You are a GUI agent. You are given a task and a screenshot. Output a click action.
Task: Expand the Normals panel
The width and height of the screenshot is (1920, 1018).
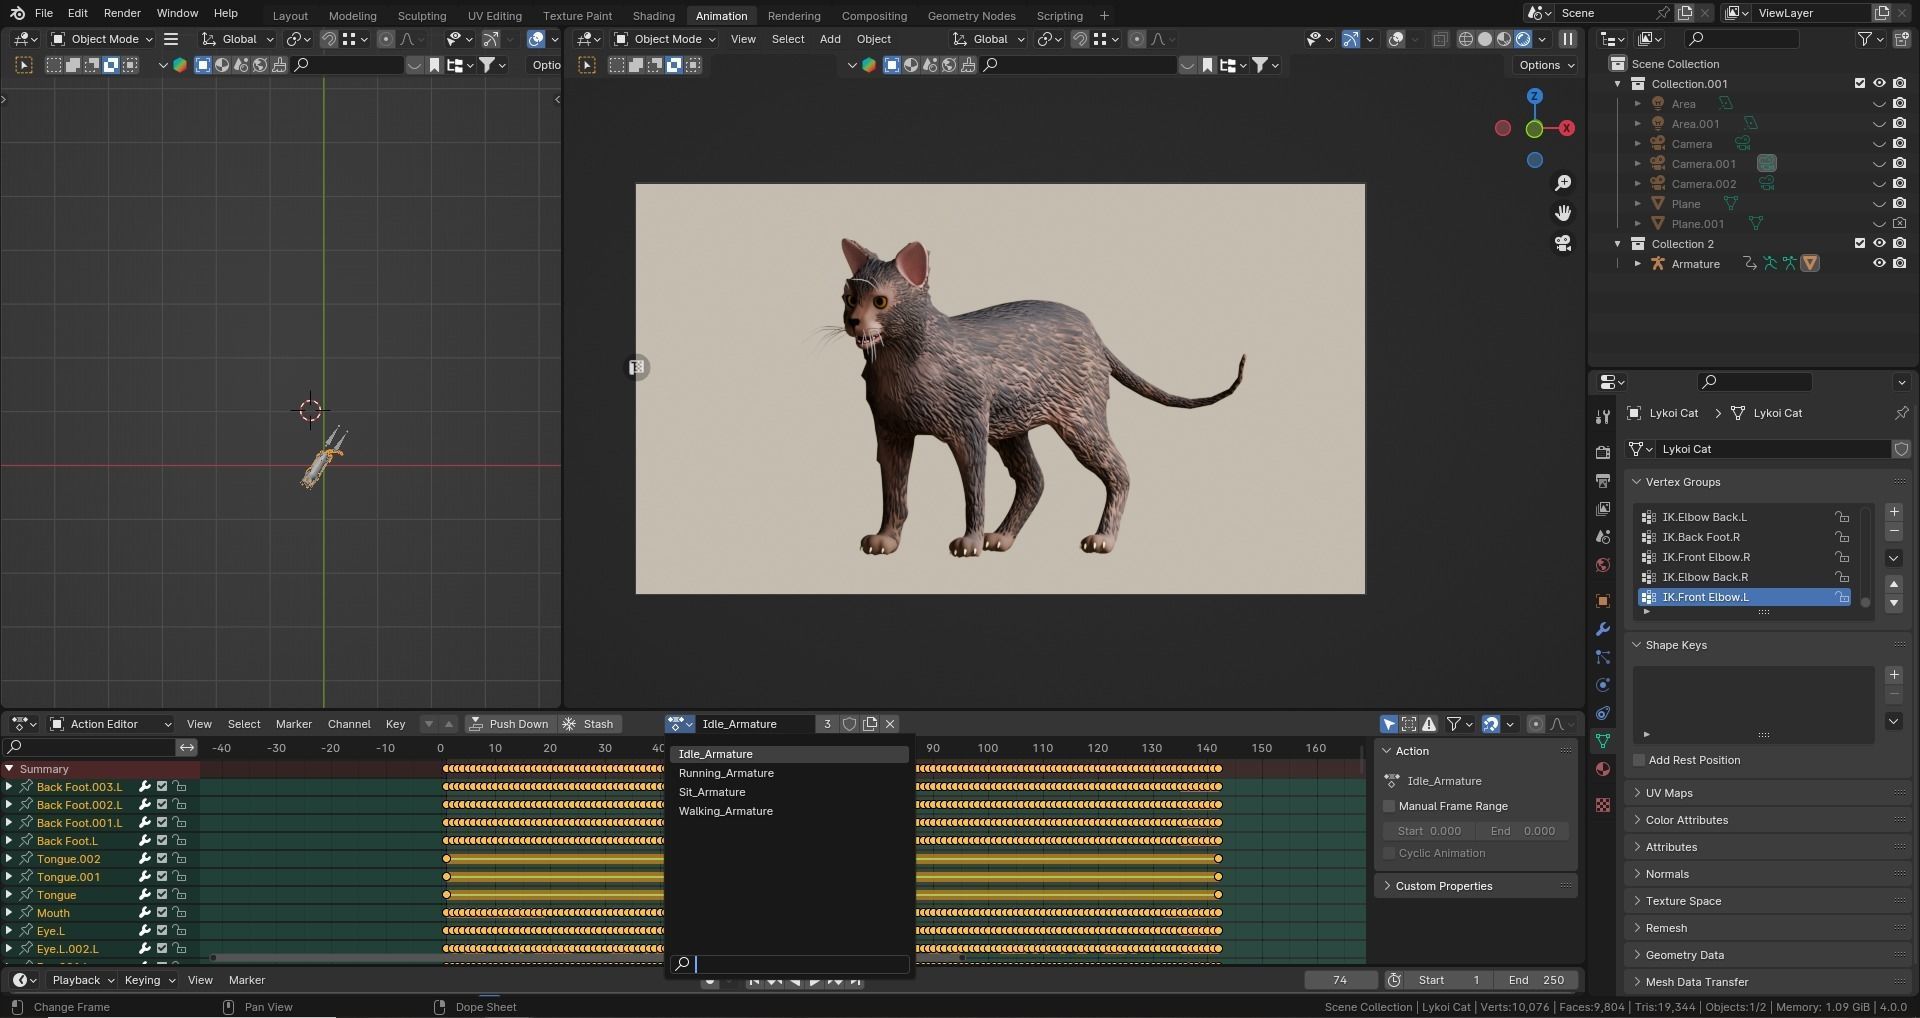(x=1667, y=874)
